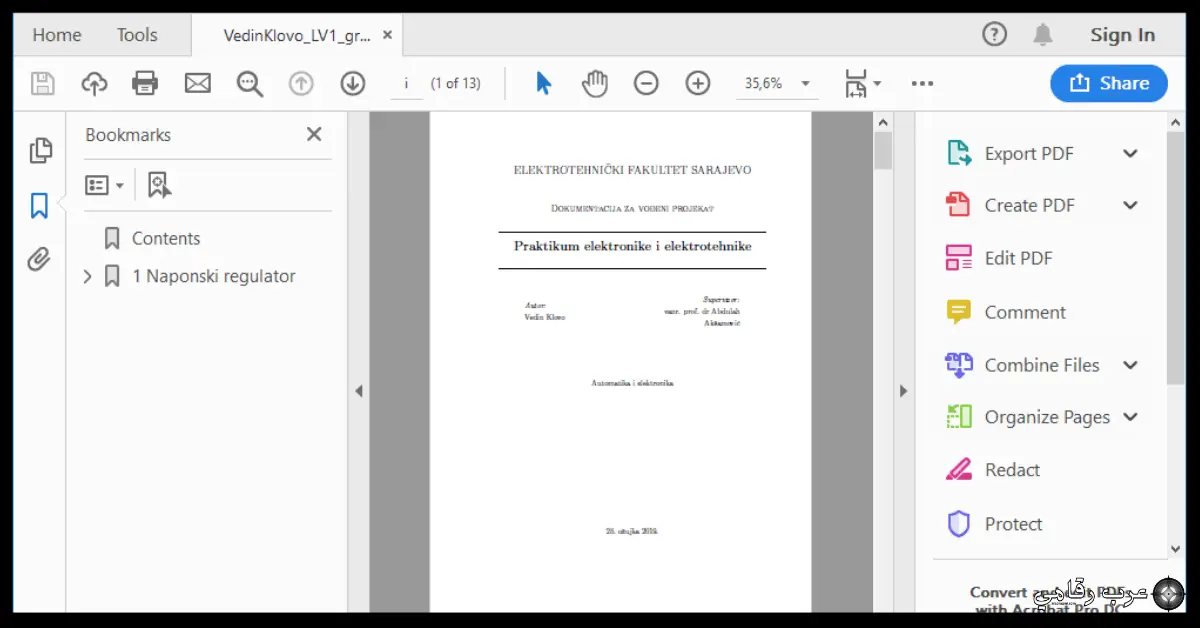Select the Hand tool
1200x628 pixels.
coord(593,83)
